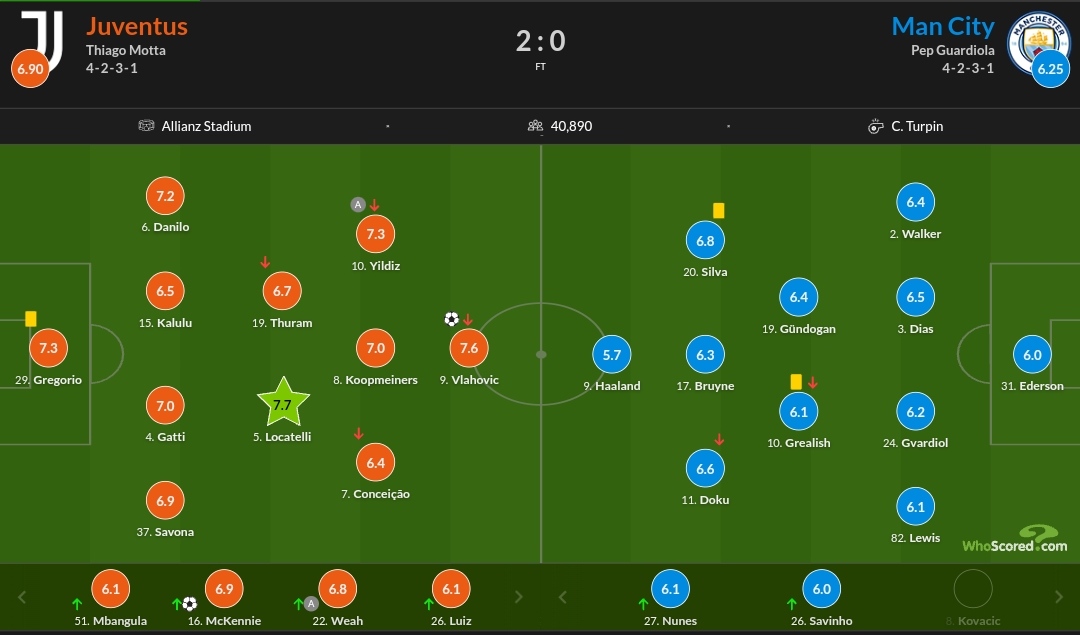Click the Juventus club crest logo
1080x635 pixels.
pos(43,40)
